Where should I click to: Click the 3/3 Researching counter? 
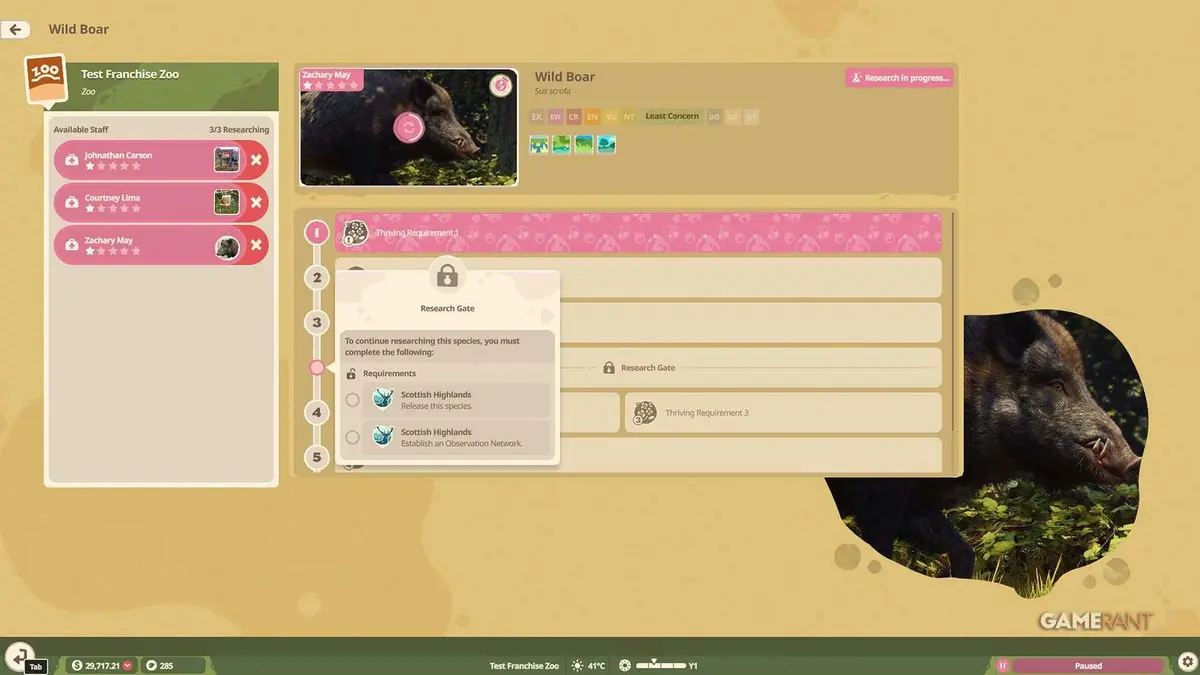tap(239, 130)
